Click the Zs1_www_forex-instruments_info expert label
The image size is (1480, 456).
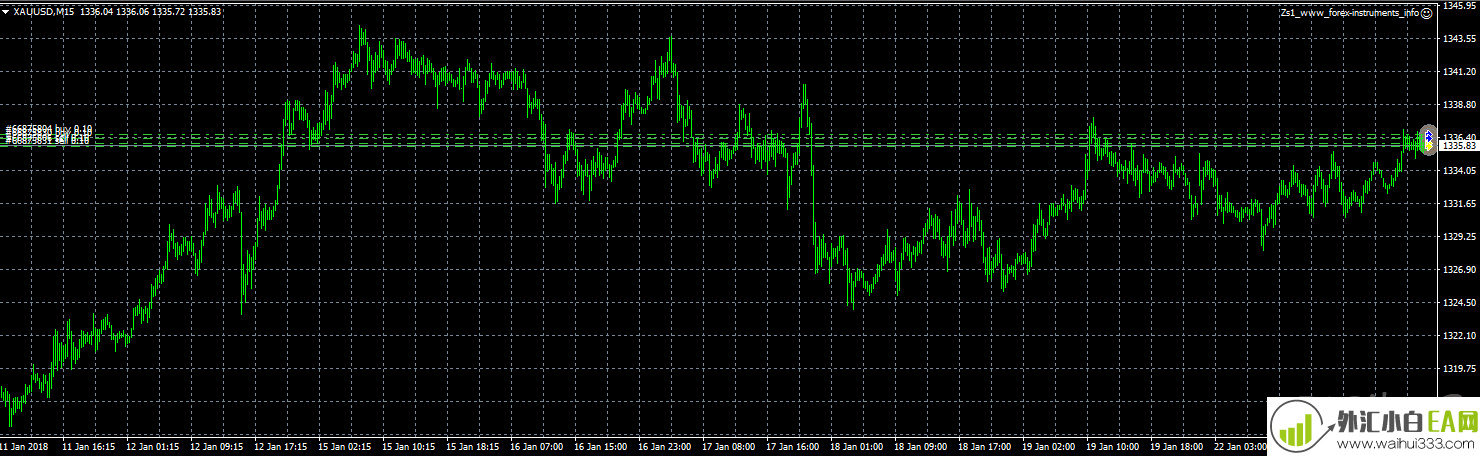(x=1349, y=13)
